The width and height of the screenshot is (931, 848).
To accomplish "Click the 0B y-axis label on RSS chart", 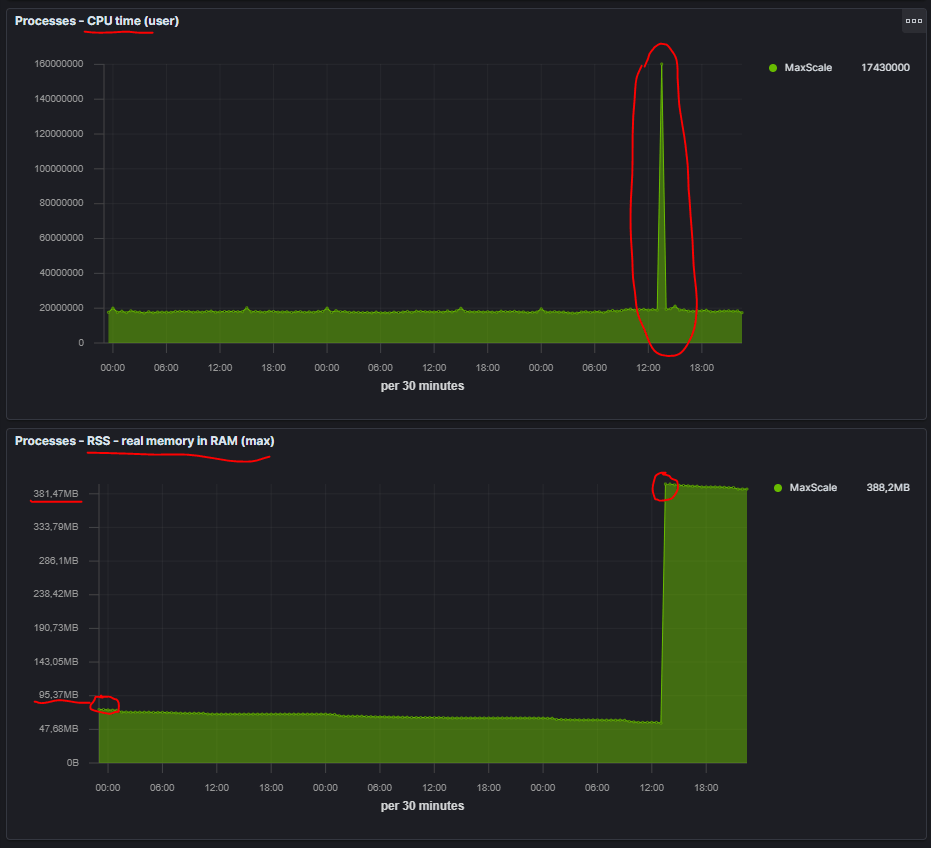I will (x=72, y=763).
